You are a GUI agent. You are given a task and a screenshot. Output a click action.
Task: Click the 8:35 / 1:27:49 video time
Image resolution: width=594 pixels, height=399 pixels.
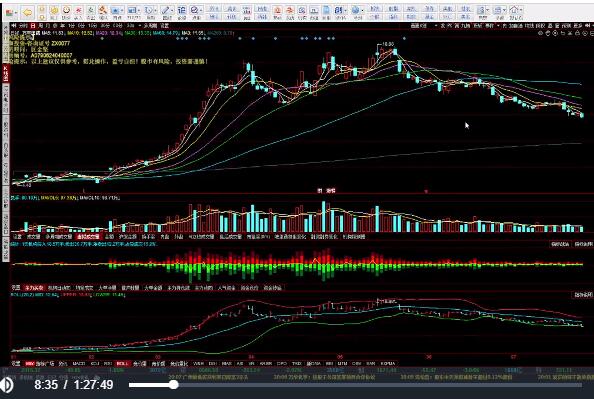click(x=74, y=385)
